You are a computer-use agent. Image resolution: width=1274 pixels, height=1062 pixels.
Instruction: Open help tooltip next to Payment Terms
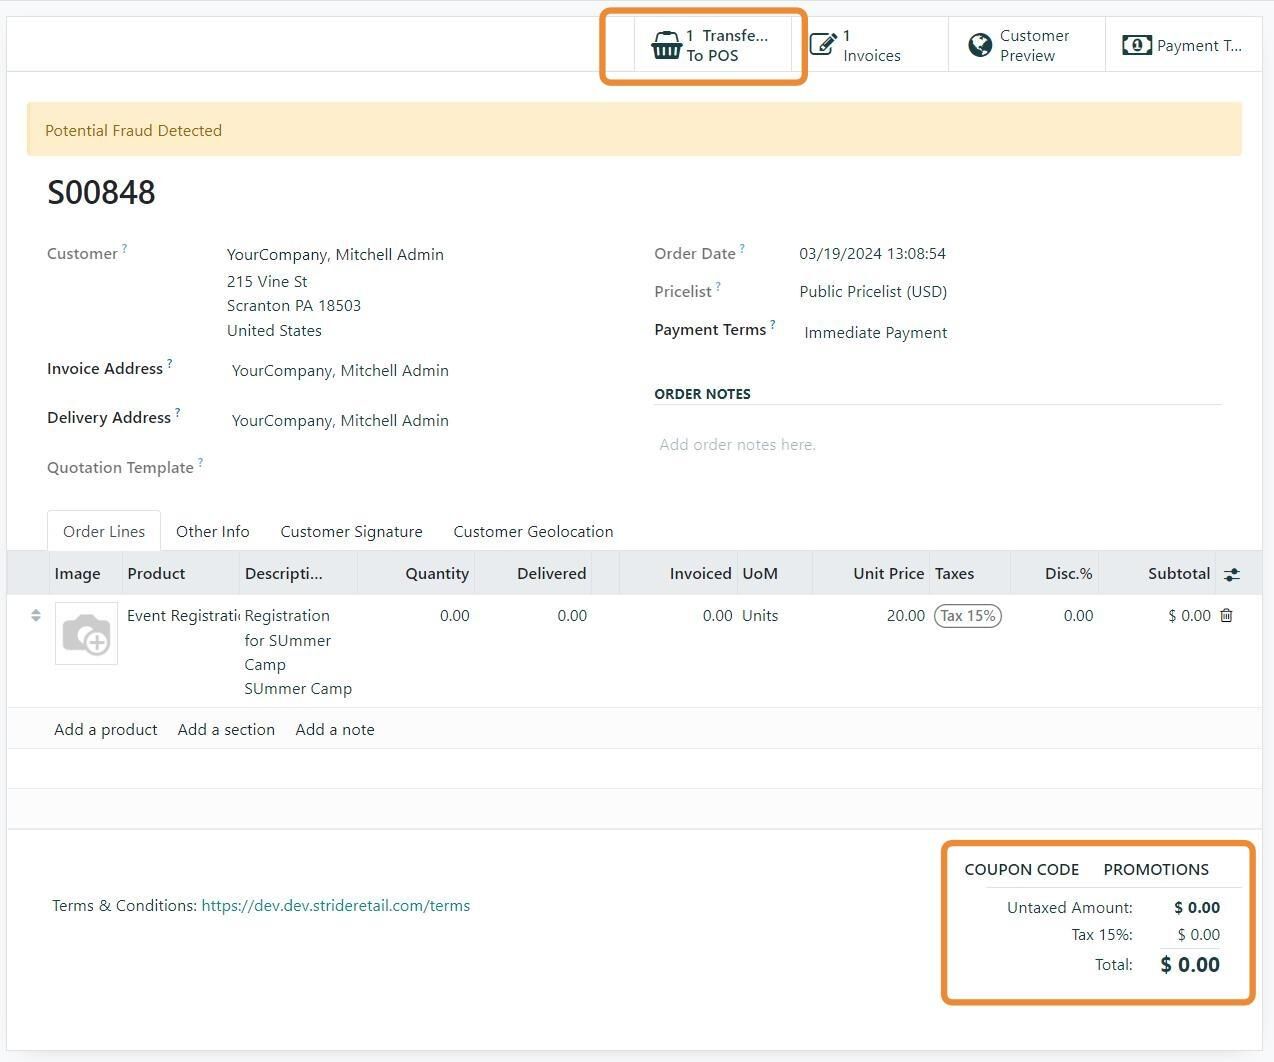pyautogui.click(x=773, y=323)
